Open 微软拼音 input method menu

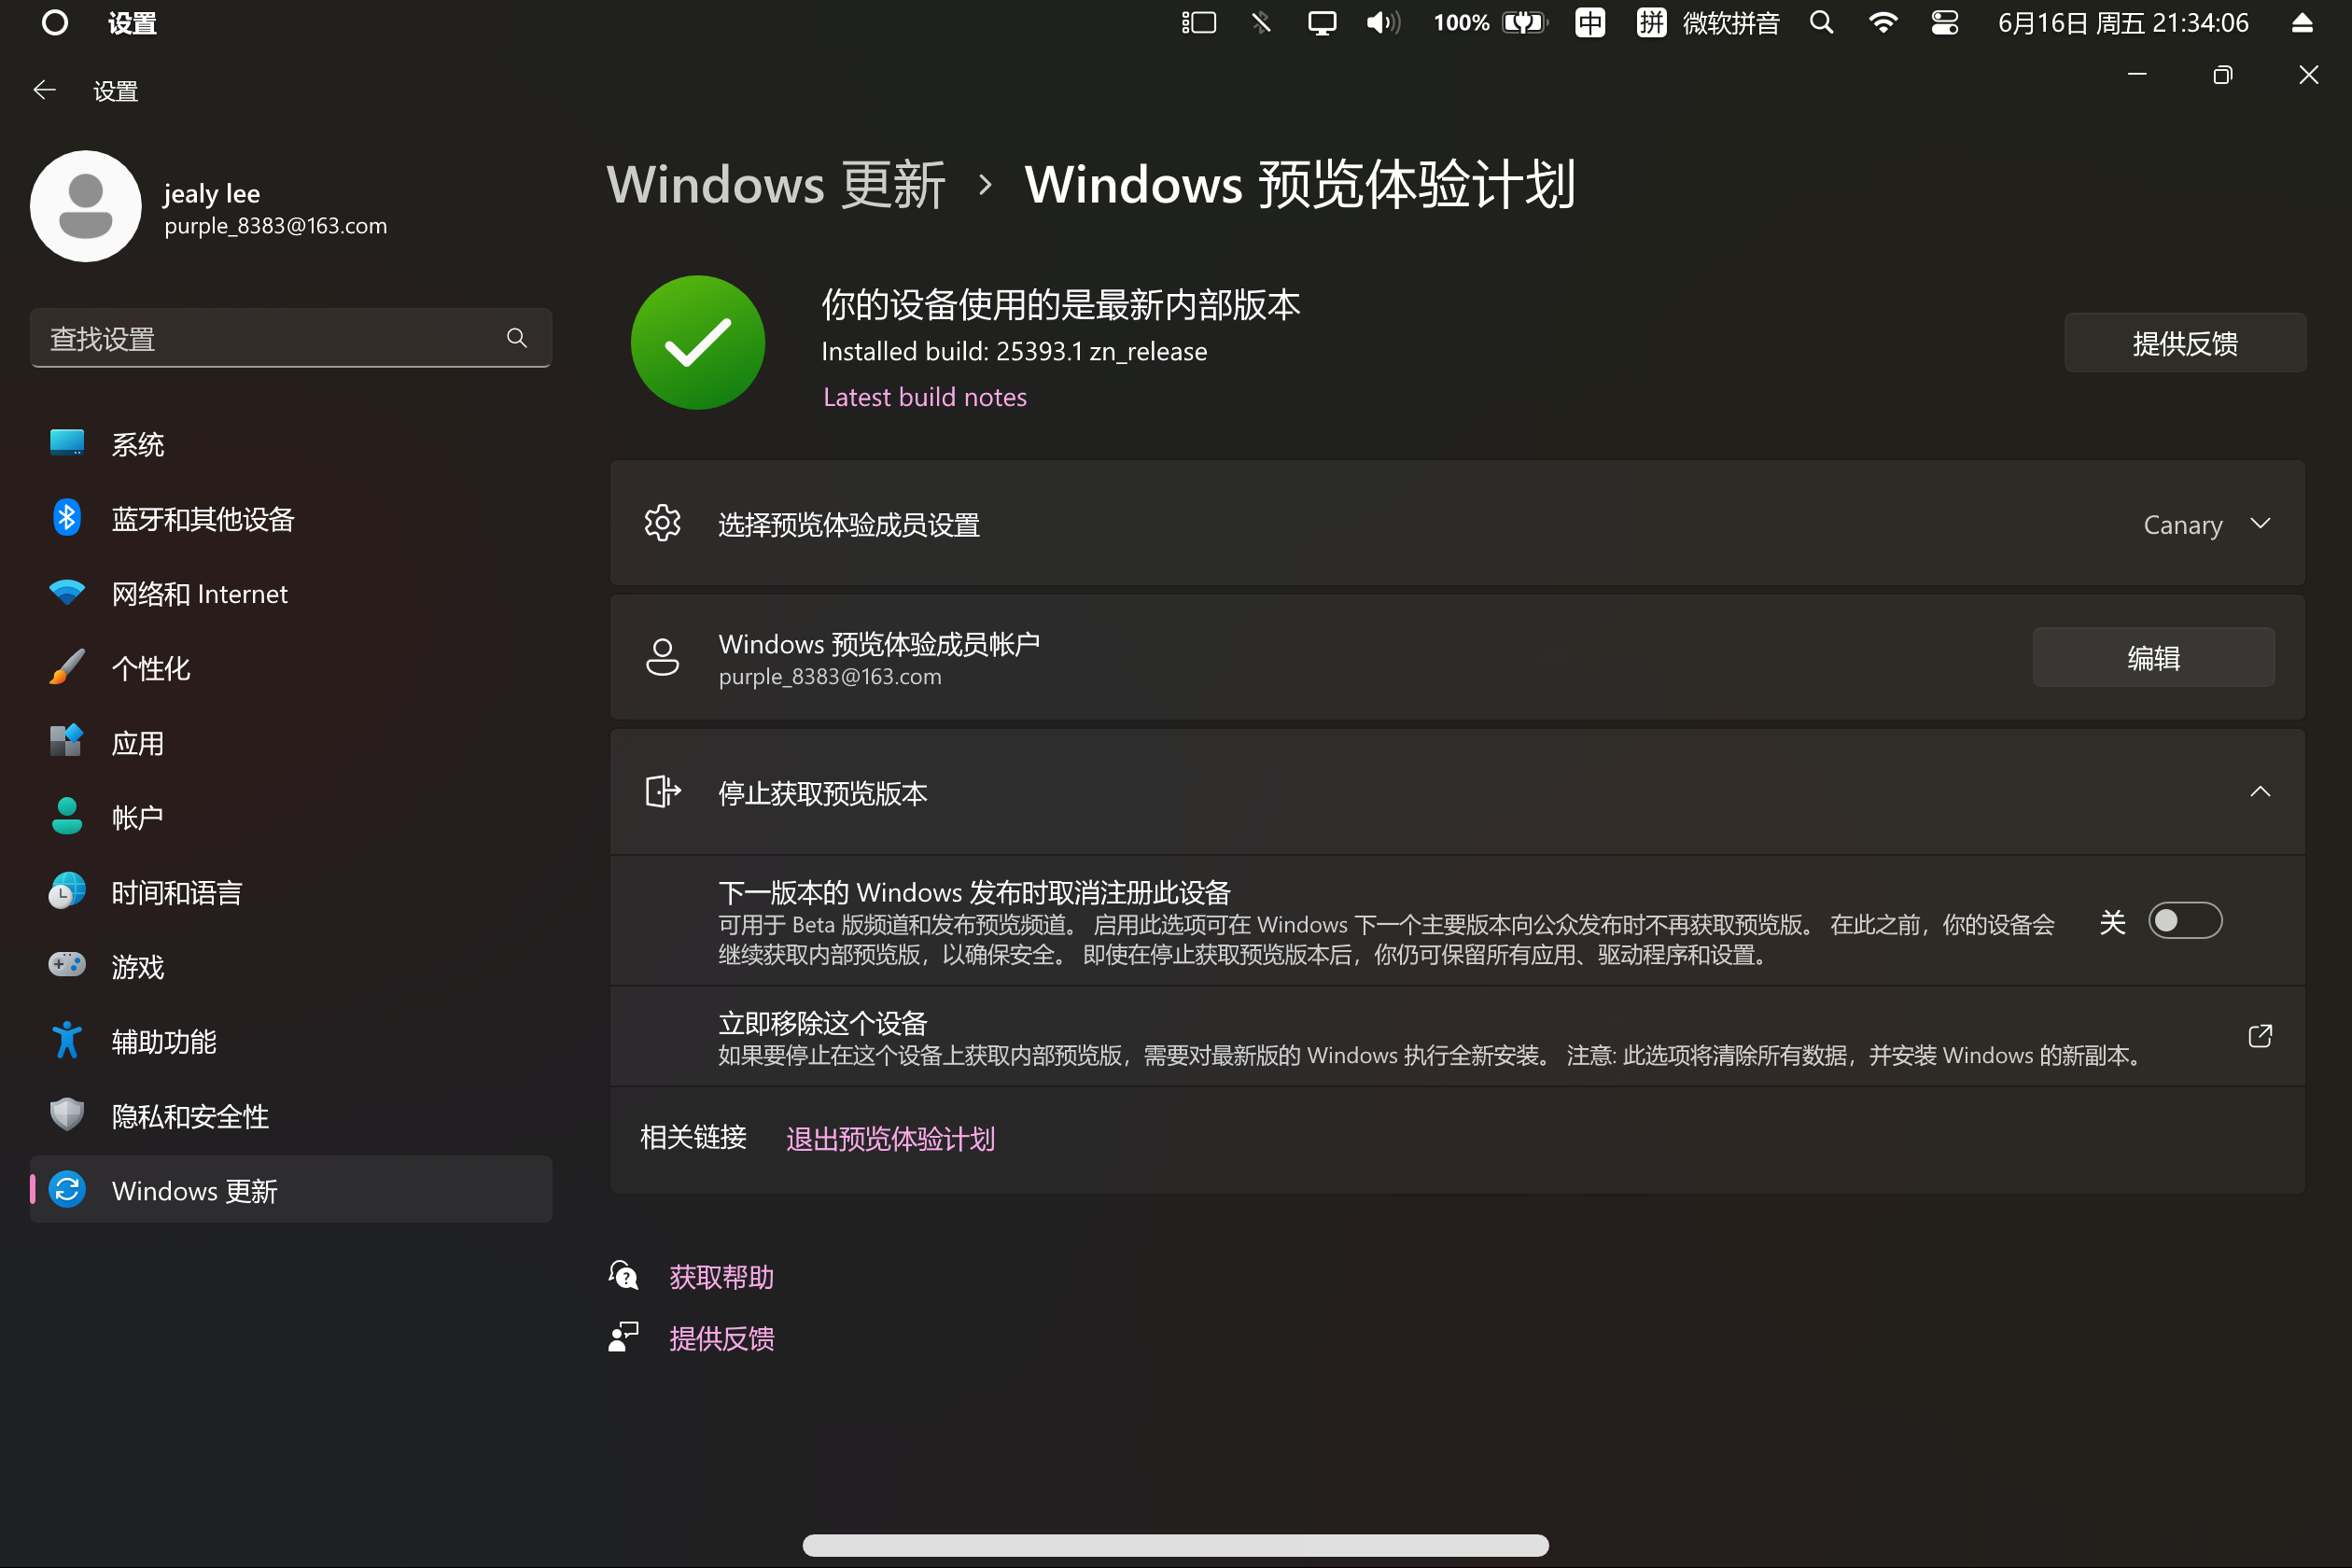click(x=1731, y=22)
